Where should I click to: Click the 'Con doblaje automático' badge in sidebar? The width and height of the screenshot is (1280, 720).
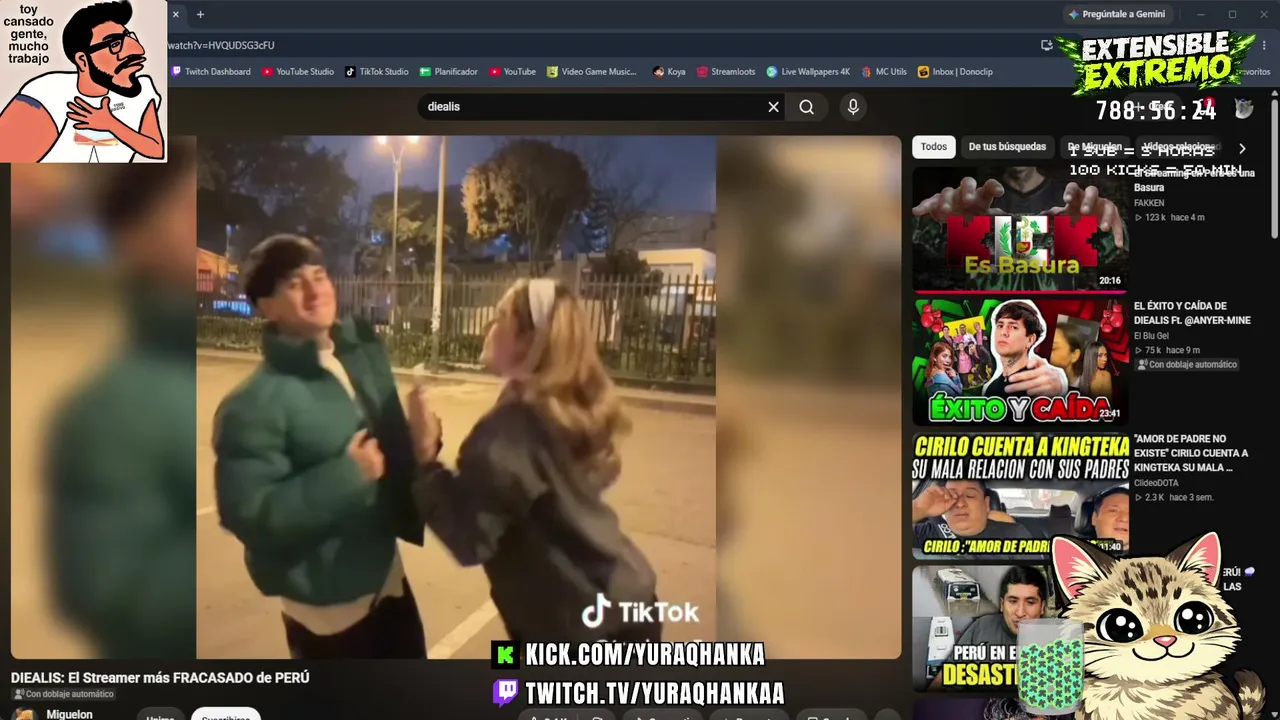click(x=1187, y=365)
